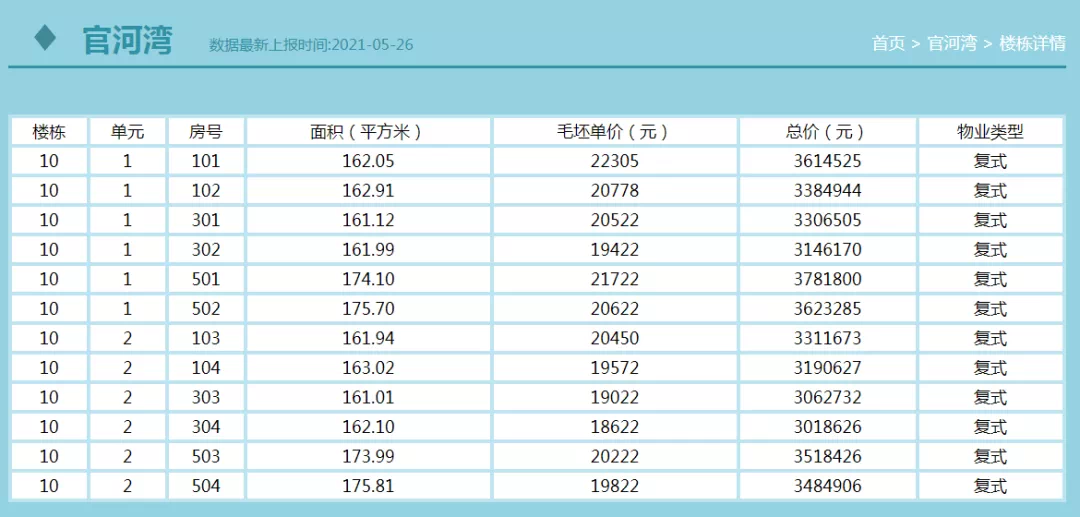Click the unit price 19822

point(615,486)
